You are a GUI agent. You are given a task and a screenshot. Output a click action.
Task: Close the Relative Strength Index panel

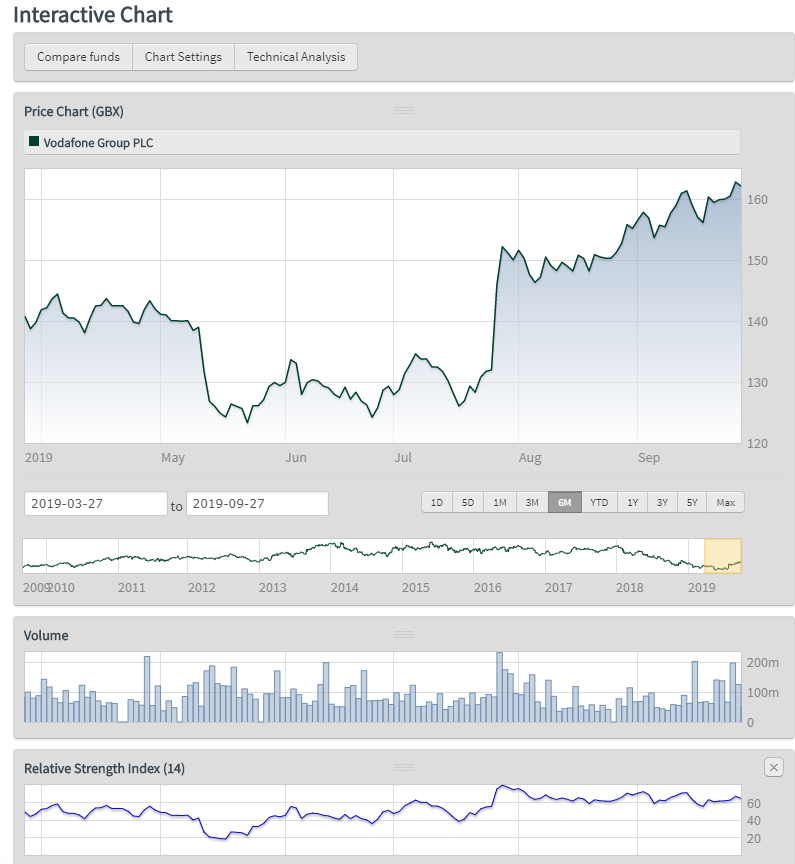[774, 767]
